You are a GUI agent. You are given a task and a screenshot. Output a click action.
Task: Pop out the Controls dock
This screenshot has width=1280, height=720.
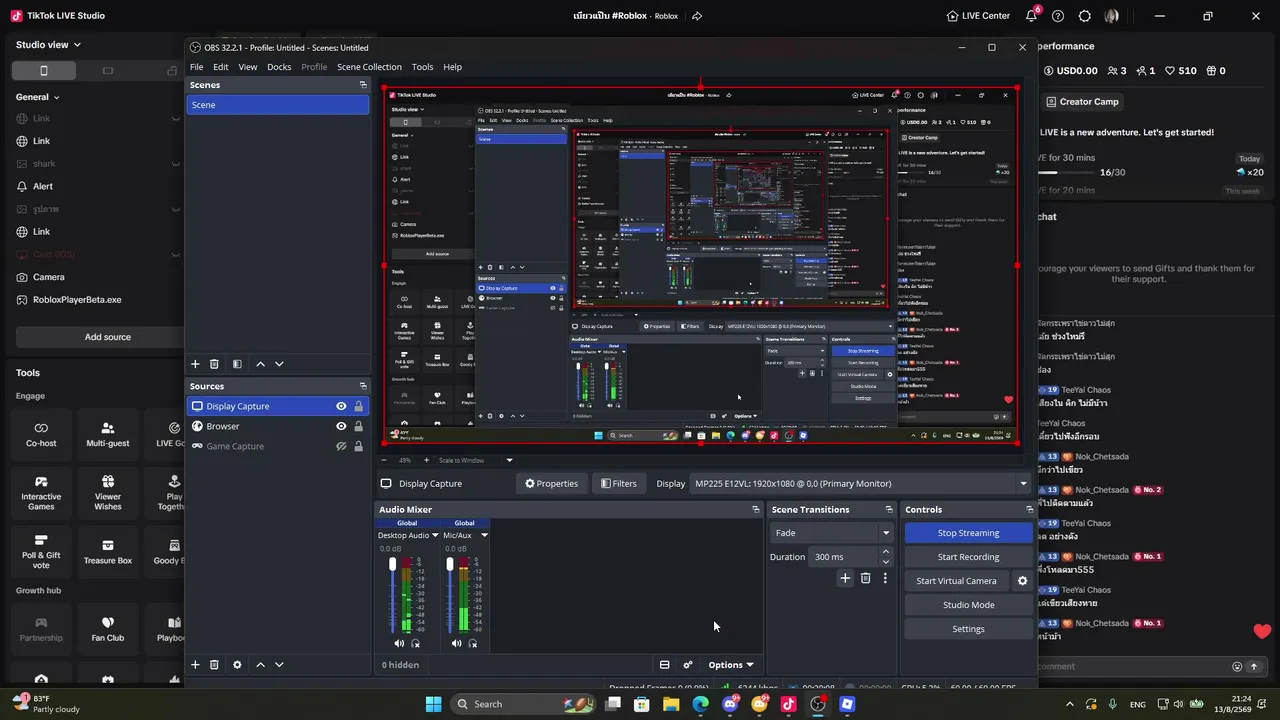point(1029,509)
